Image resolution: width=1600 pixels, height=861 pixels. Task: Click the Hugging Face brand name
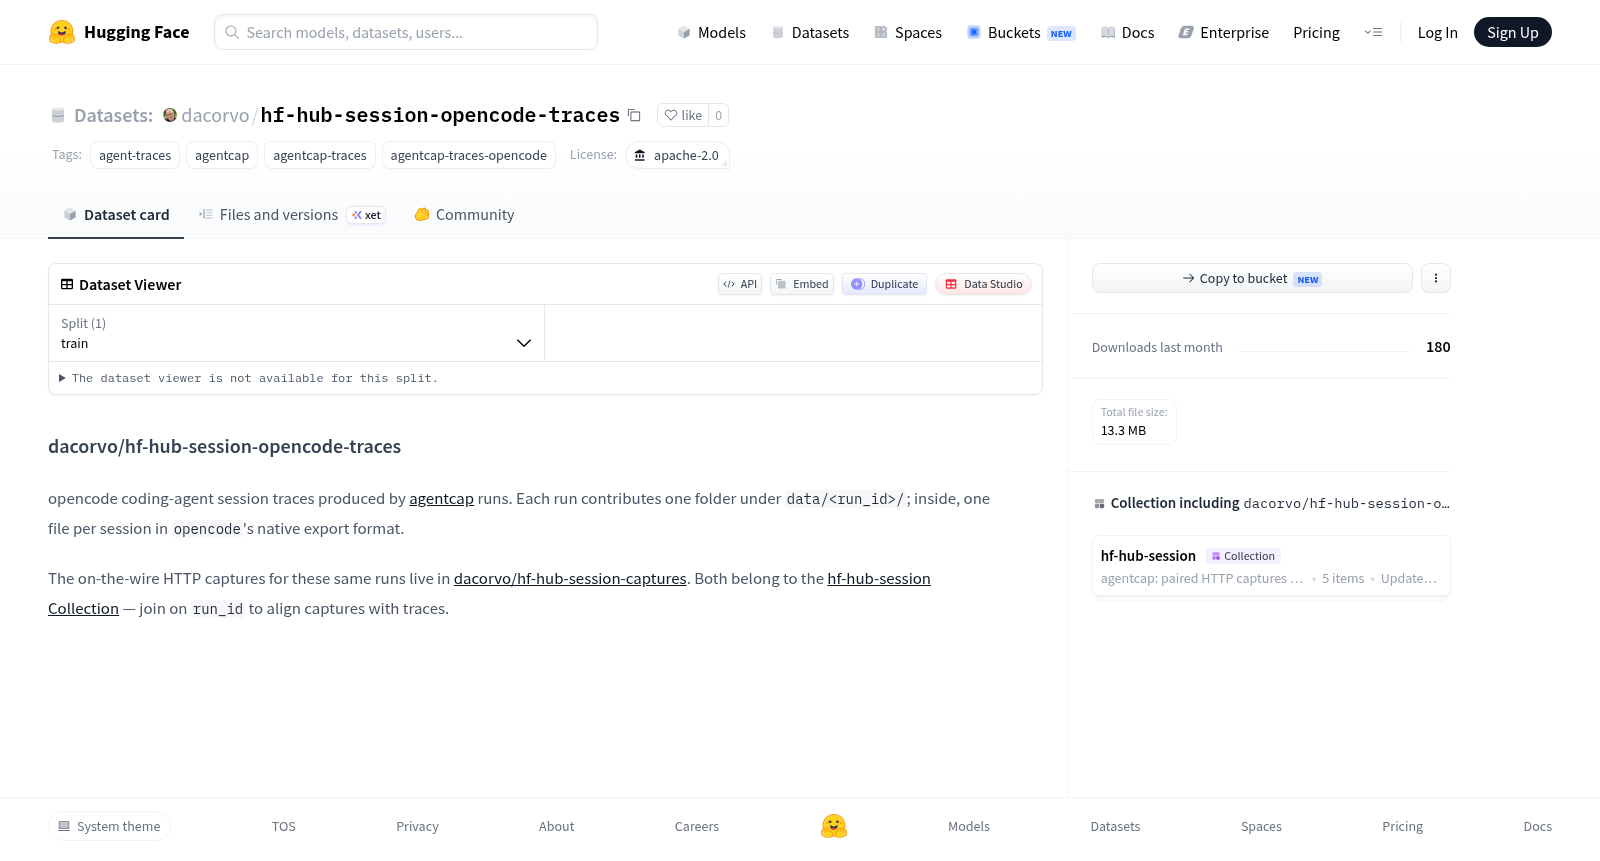[137, 32]
